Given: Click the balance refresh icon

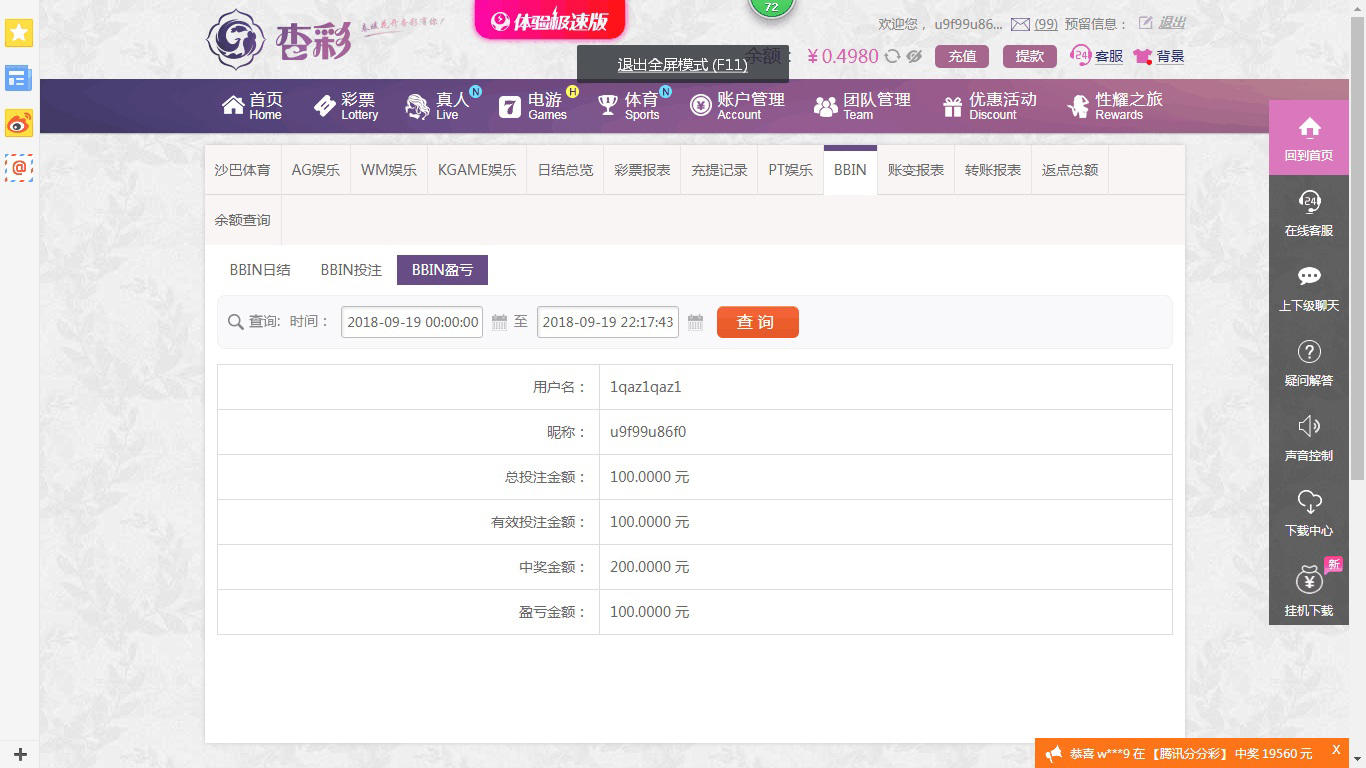Looking at the screenshot, I should [x=892, y=57].
